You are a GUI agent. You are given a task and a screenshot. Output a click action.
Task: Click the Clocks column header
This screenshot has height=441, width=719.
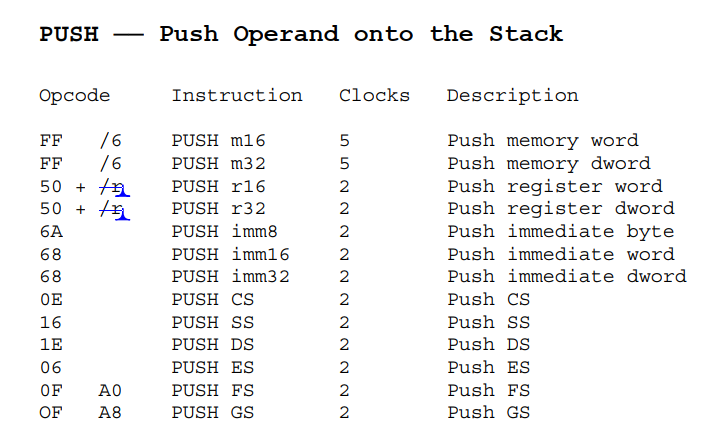[374, 96]
